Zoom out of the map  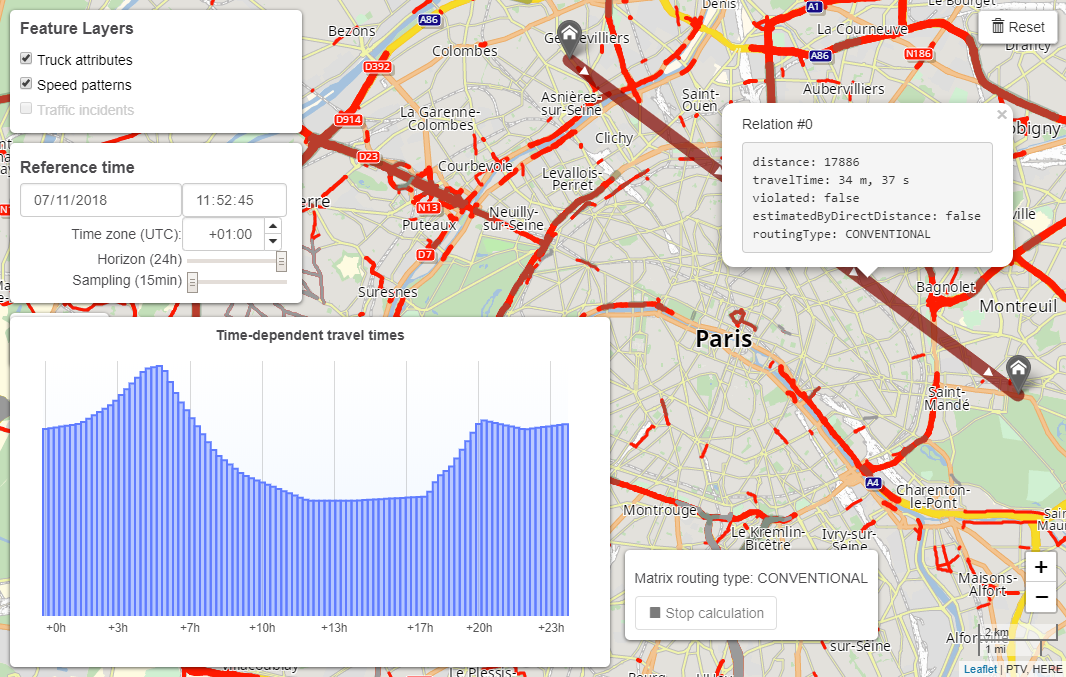(x=1040, y=597)
